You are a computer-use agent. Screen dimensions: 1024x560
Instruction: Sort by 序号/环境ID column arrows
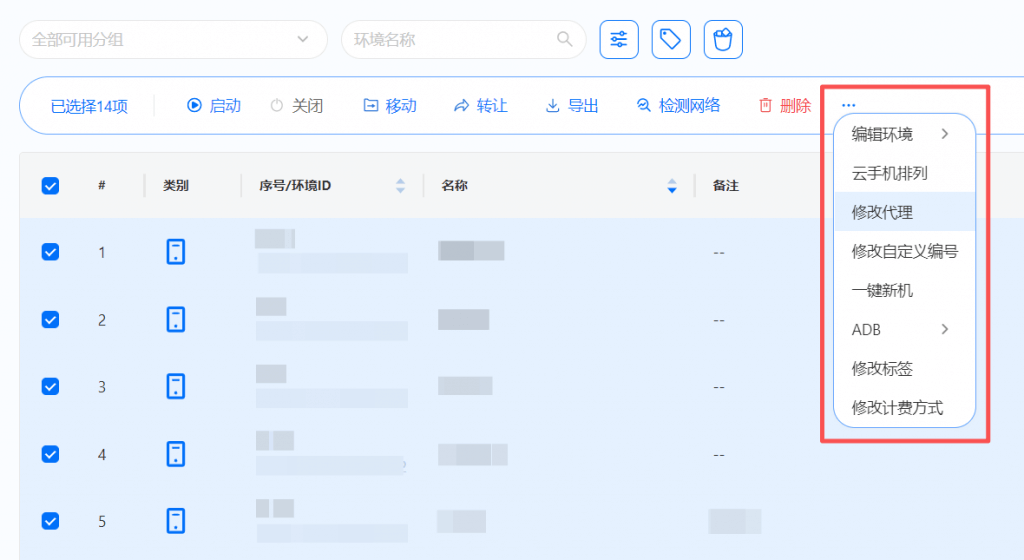[x=401, y=185]
